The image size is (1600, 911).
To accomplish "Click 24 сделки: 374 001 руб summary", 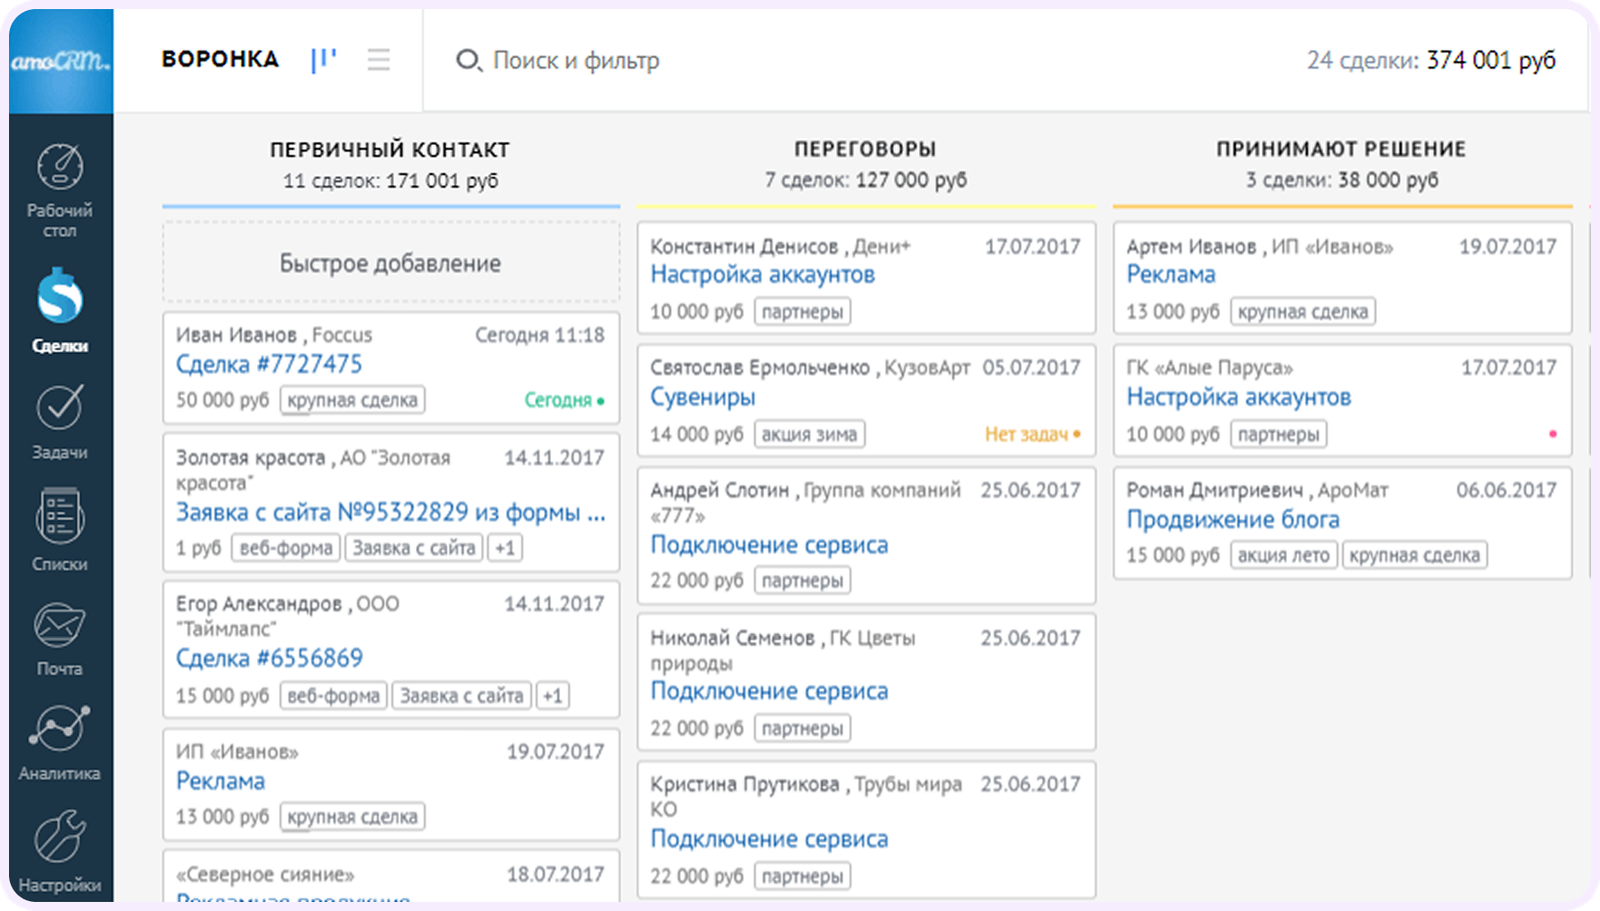I will (1431, 61).
